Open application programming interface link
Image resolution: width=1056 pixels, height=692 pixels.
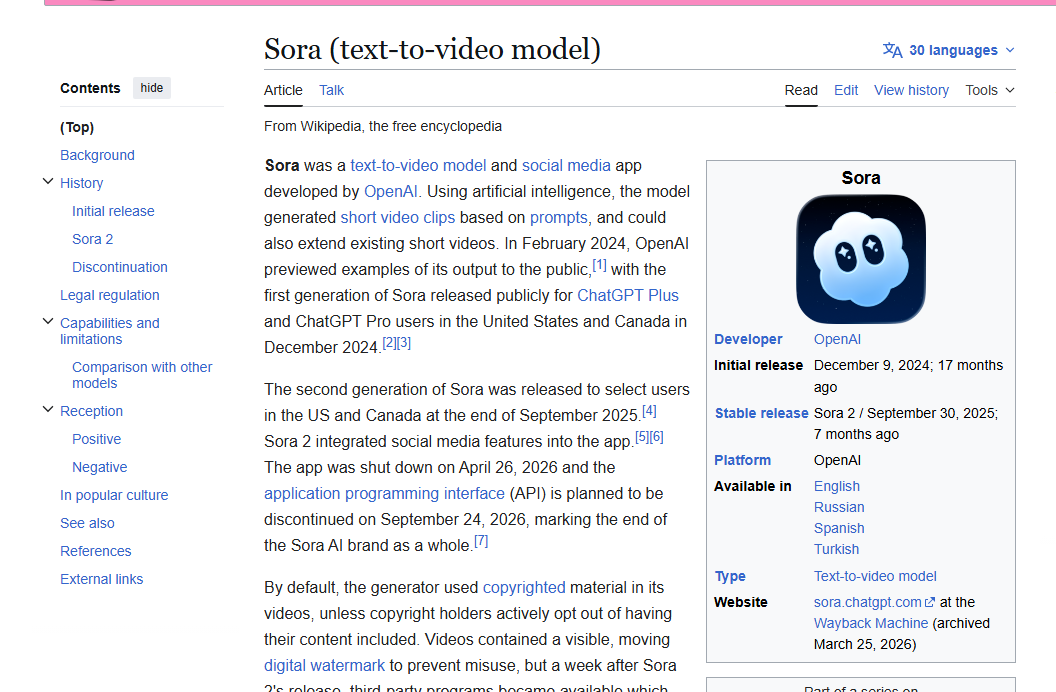[x=385, y=493]
